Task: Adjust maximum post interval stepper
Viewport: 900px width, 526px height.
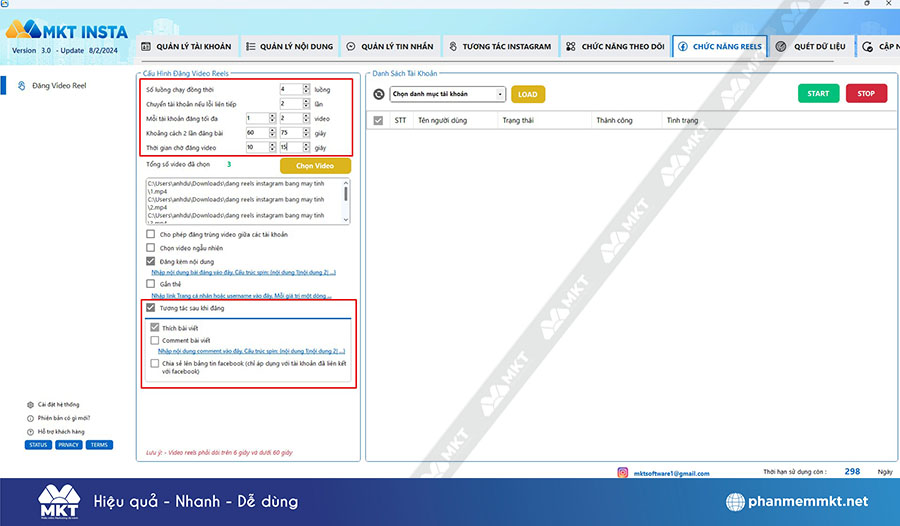Action: pyautogui.click(x=306, y=133)
